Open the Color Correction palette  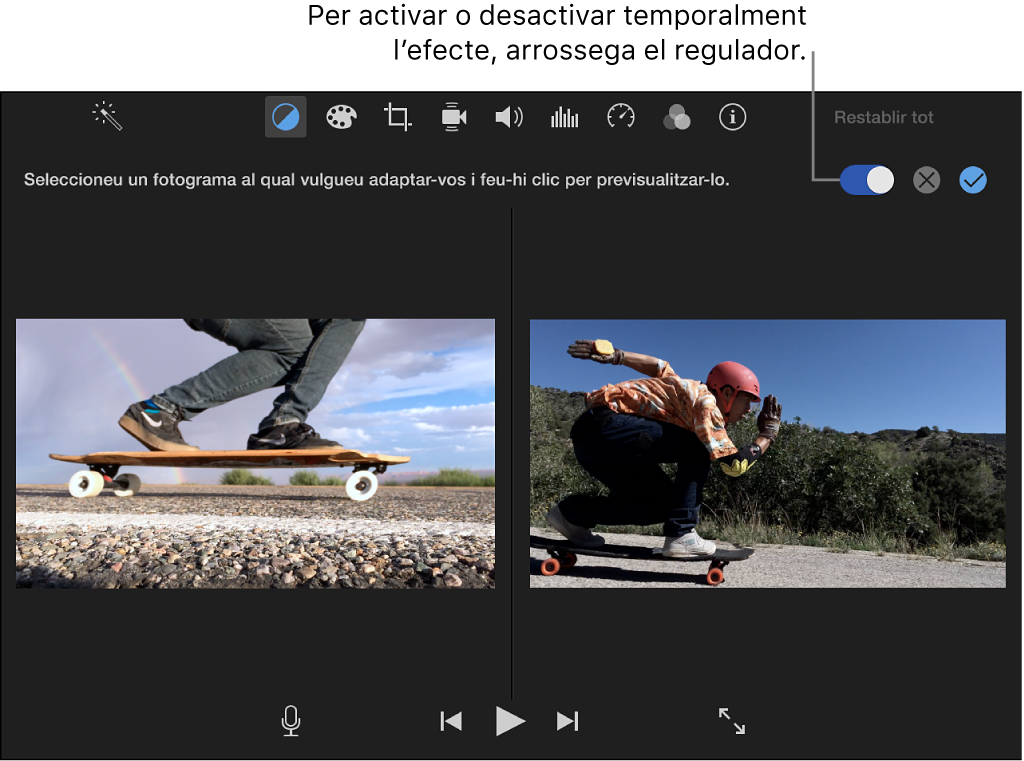(340, 116)
